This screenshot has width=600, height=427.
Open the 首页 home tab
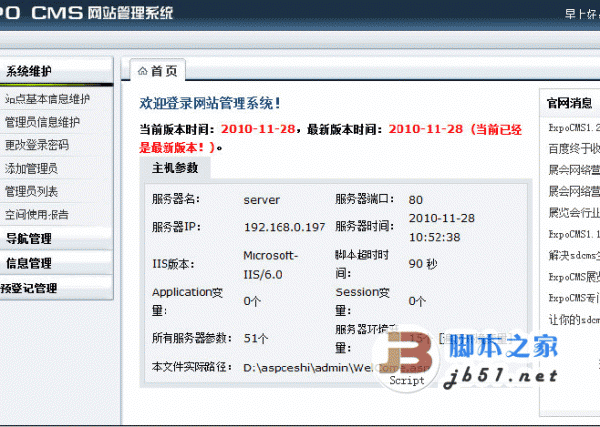pyautogui.click(x=158, y=70)
